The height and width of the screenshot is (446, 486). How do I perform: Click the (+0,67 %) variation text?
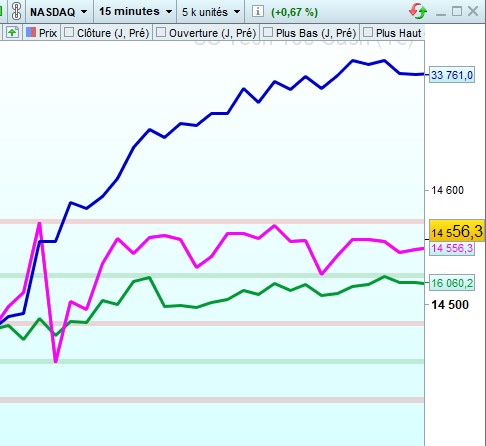point(294,12)
